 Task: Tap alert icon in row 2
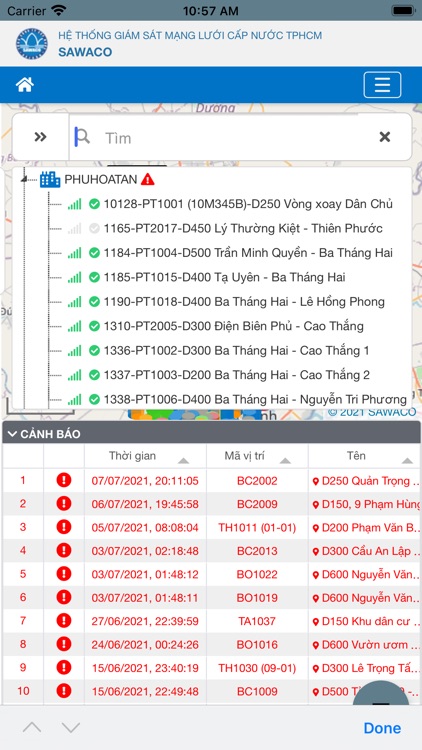pyautogui.click(x=64, y=504)
